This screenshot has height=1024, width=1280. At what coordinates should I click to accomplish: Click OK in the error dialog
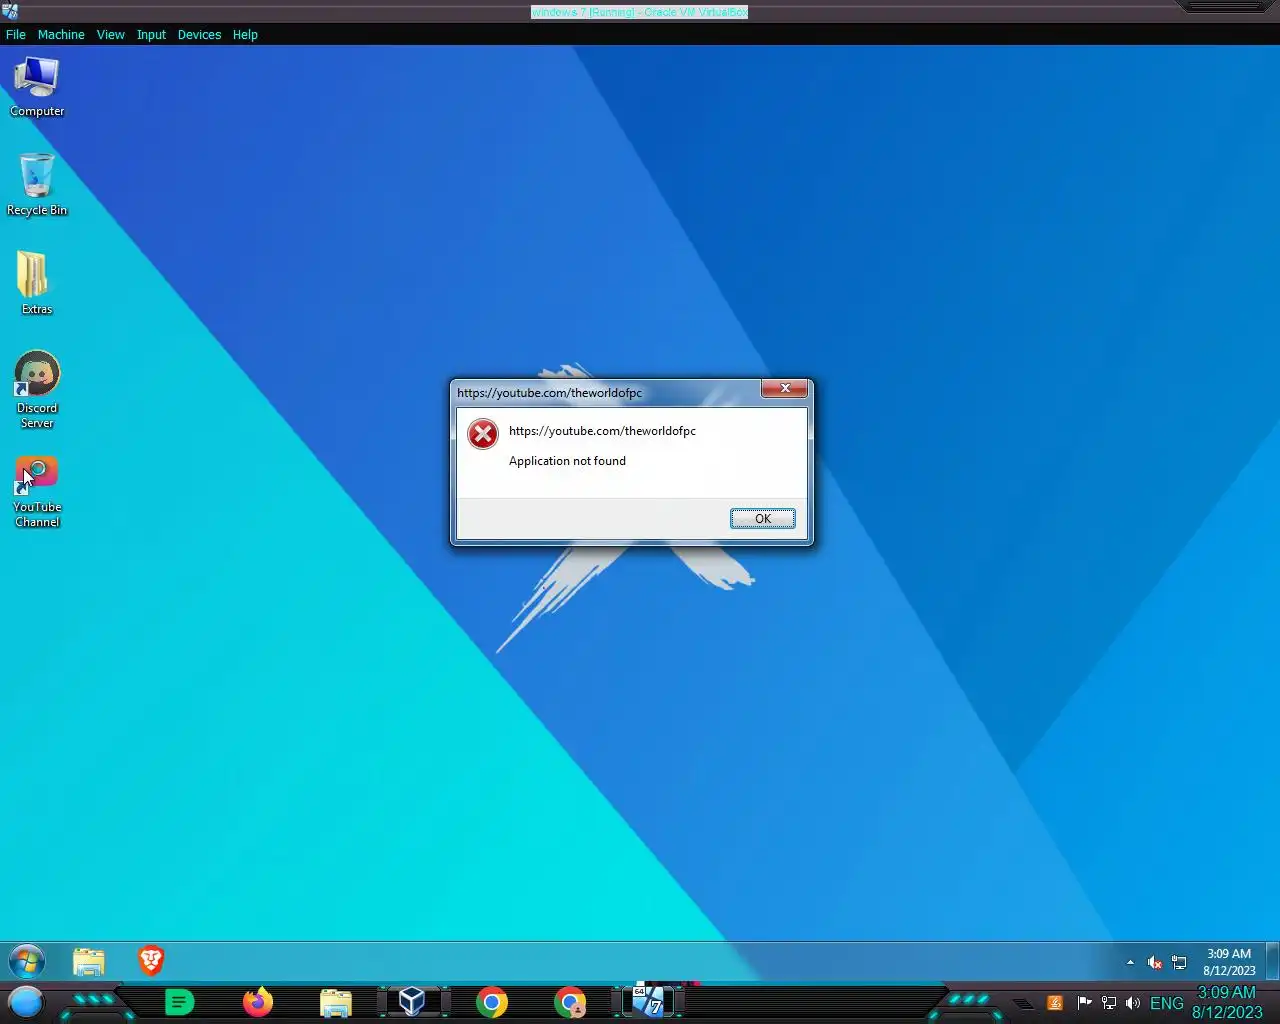tap(762, 518)
